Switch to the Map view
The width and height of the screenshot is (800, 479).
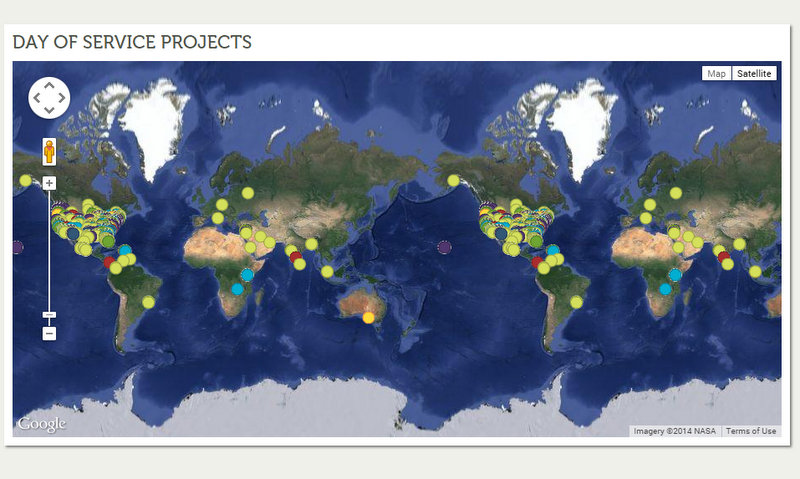(716, 73)
